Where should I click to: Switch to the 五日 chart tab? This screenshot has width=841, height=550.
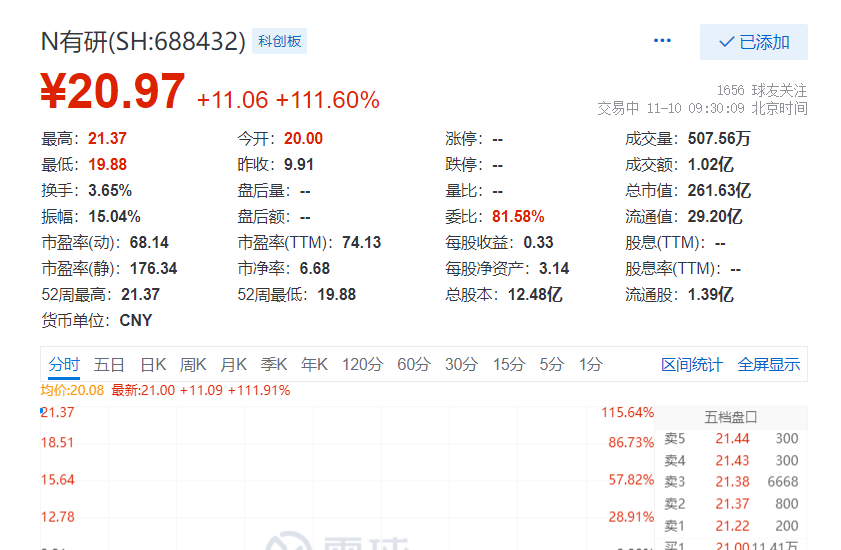[x=109, y=365]
